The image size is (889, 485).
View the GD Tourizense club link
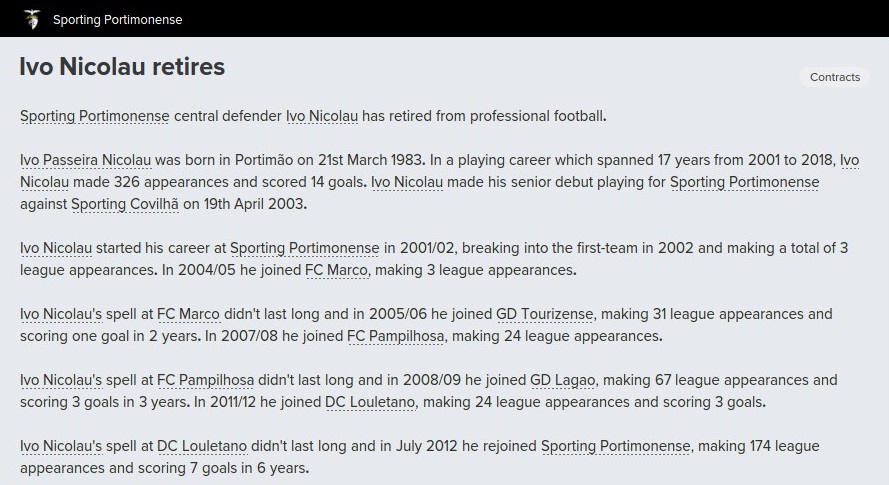[x=544, y=314]
